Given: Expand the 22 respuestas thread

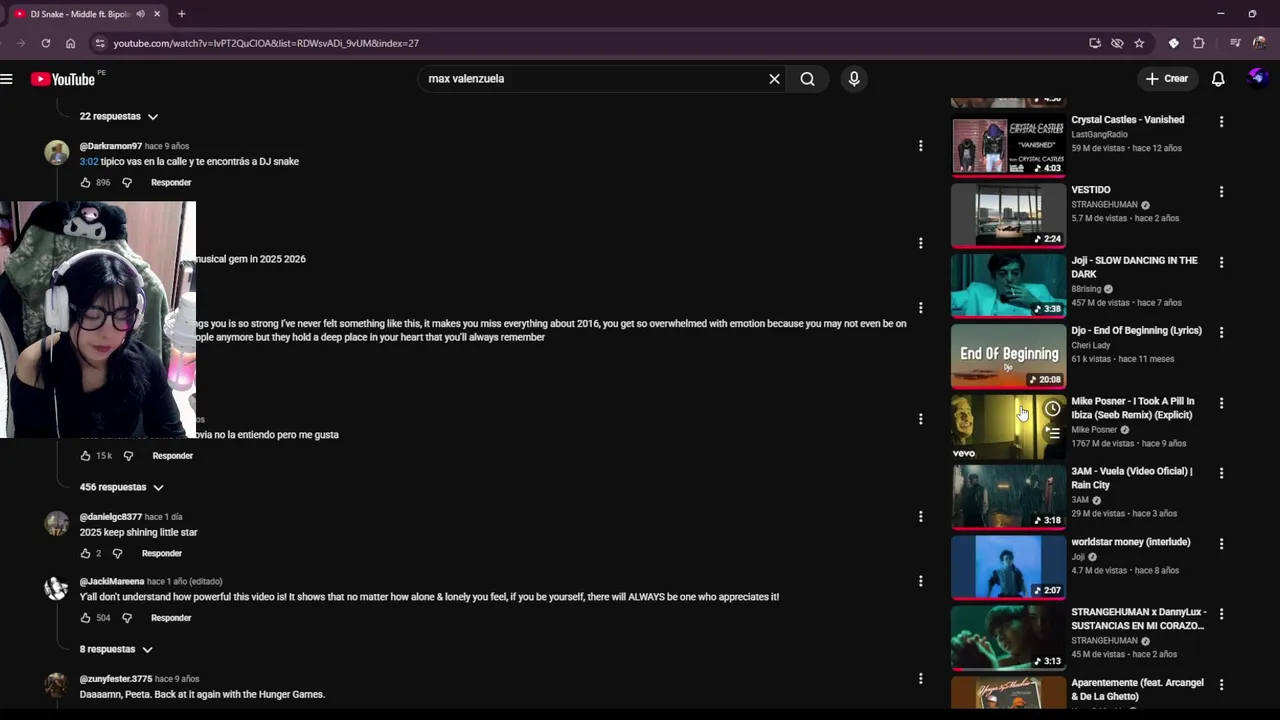Looking at the screenshot, I should pos(119,117).
